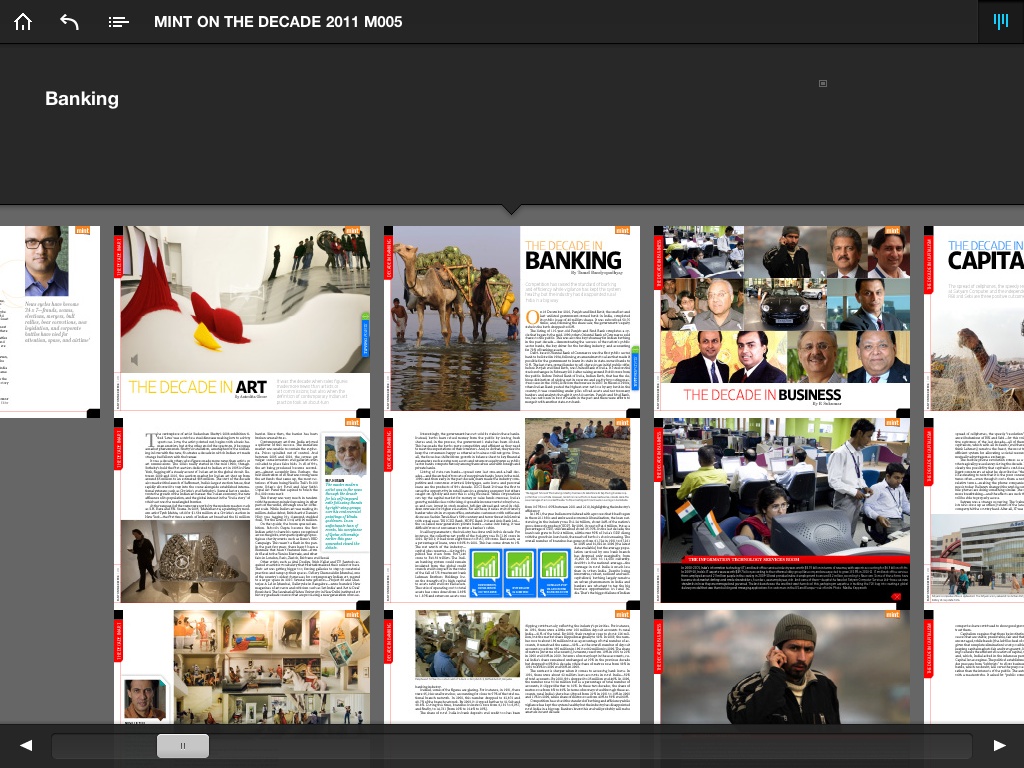This screenshot has width=1024, height=768.
Task: Open the Banking page with computer office photo
Action: pyautogui.click(x=512, y=667)
